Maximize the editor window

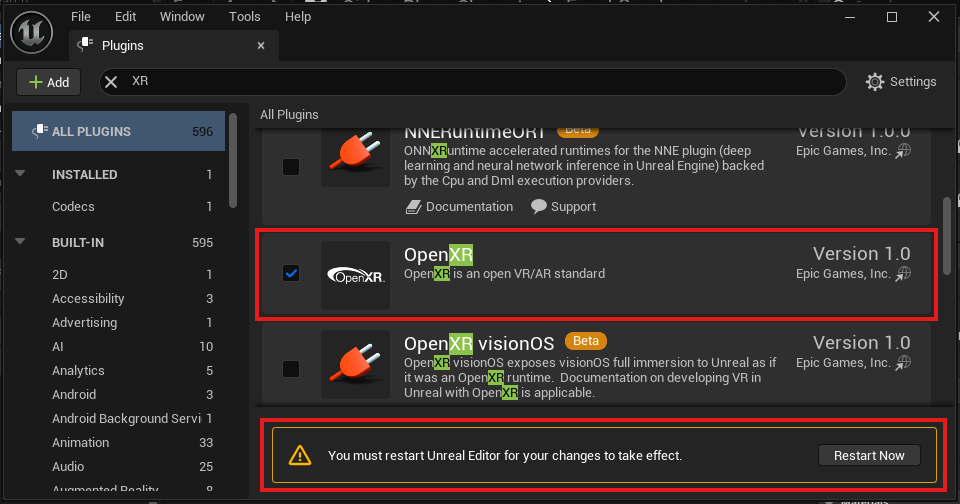click(x=892, y=17)
